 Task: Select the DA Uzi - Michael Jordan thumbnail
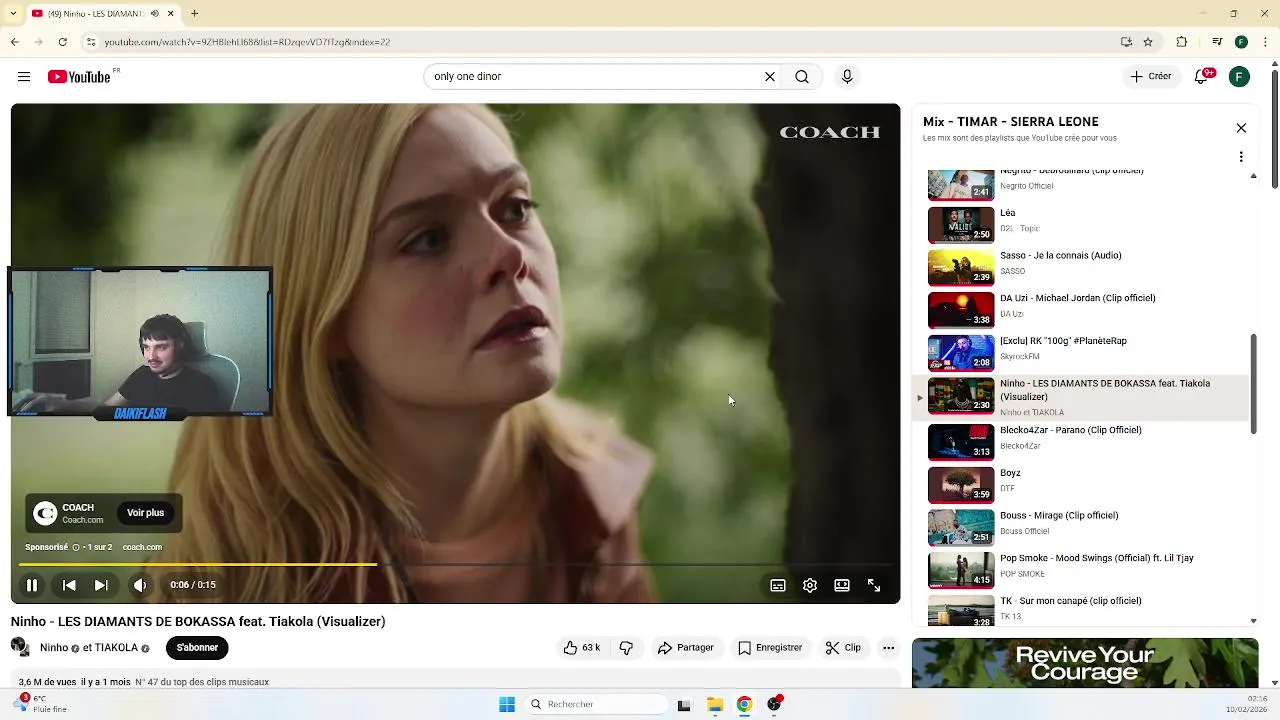(x=961, y=310)
